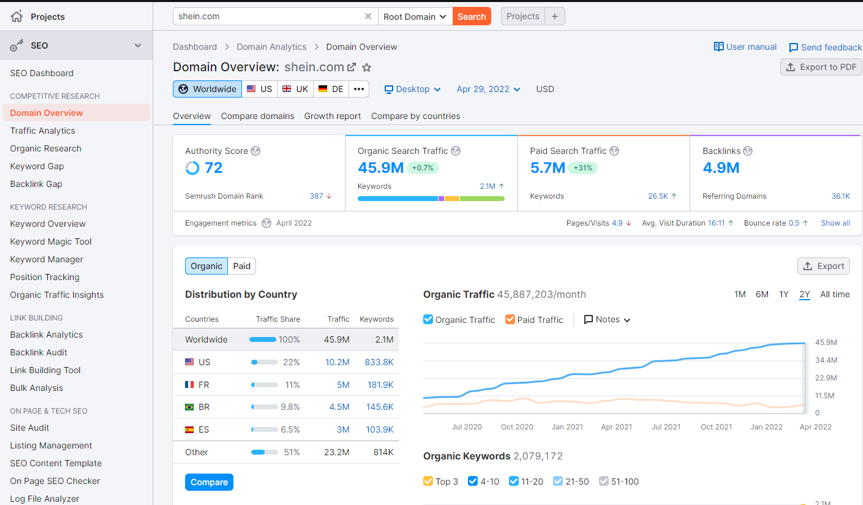Open Keyword Magic Tool in sidebar
The width and height of the screenshot is (863, 505).
click(51, 241)
